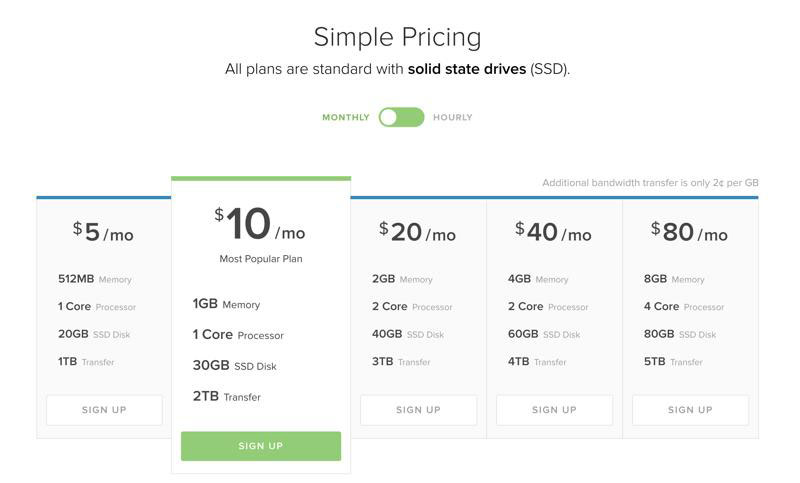Select the 512MB Memory spec line
Viewport: 800px width, 483px height.
pos(95,279)
